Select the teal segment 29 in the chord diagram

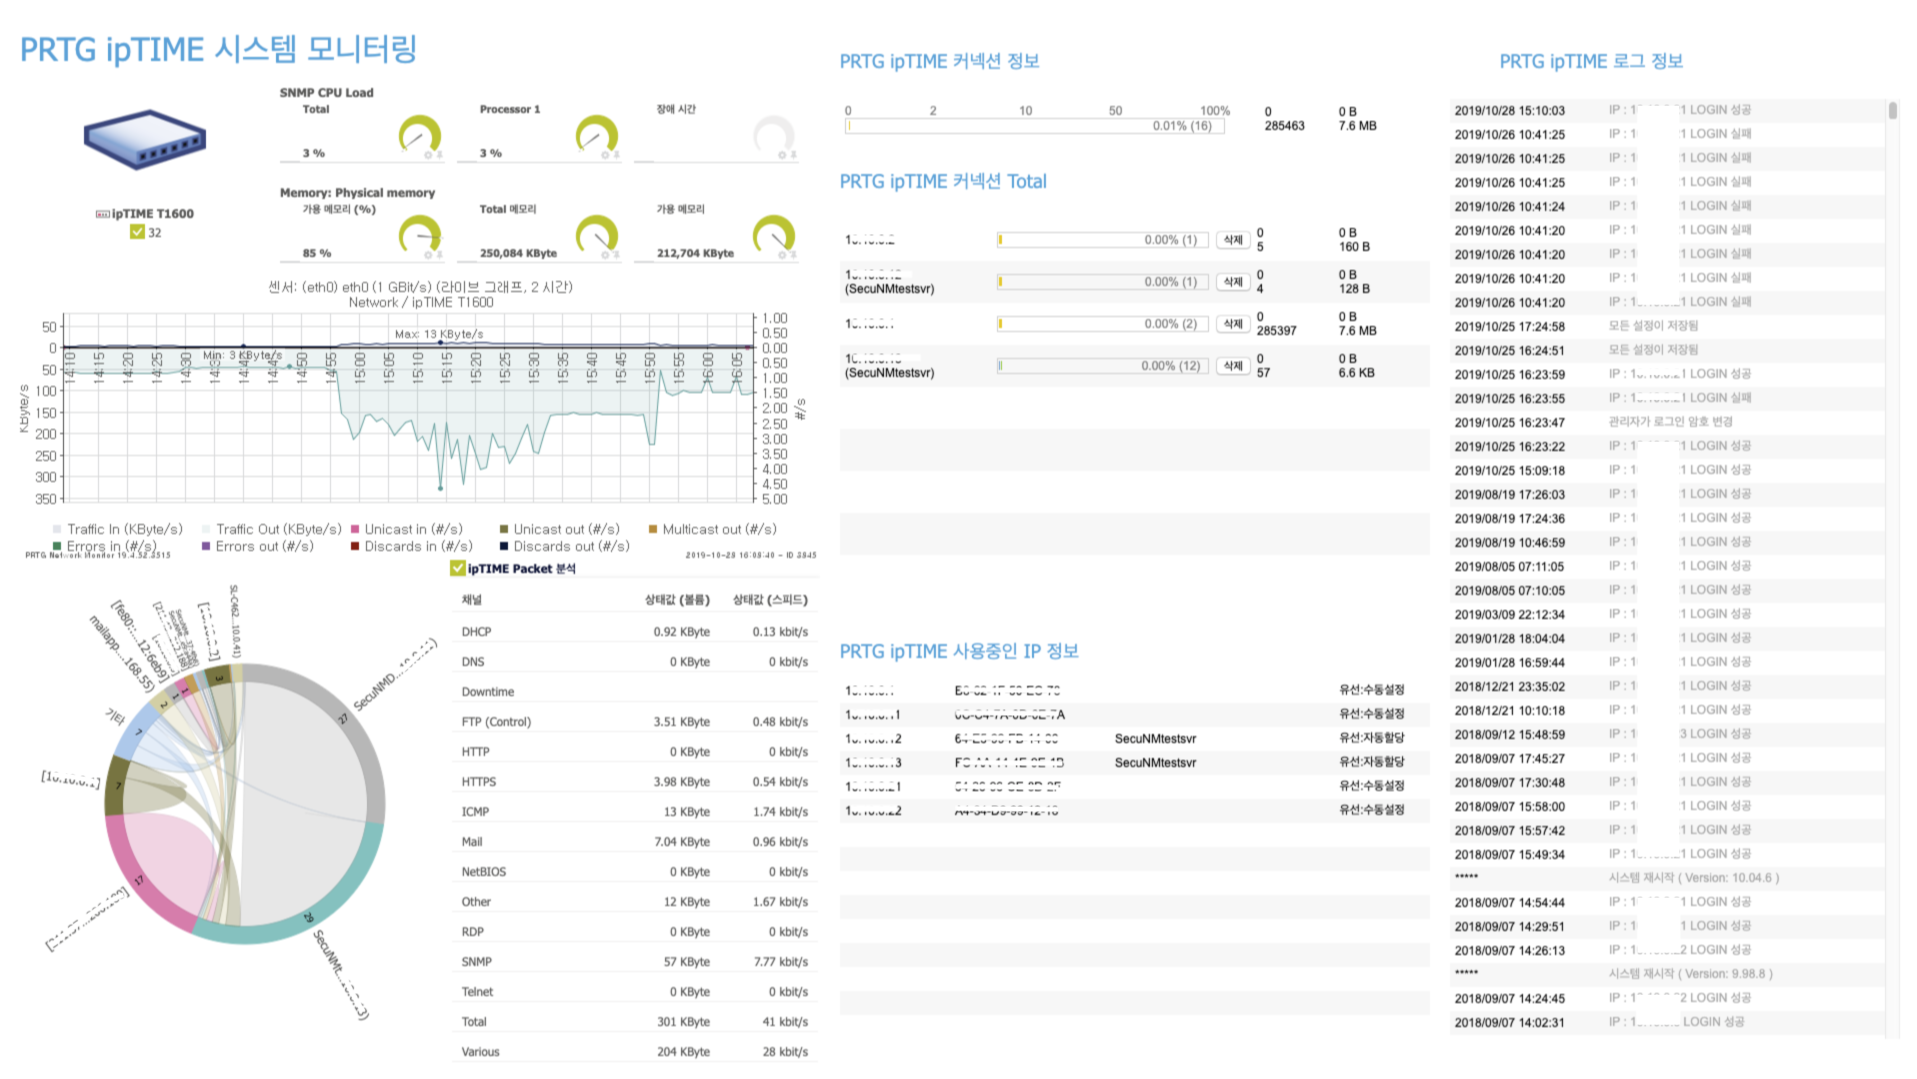coord(309,917)
